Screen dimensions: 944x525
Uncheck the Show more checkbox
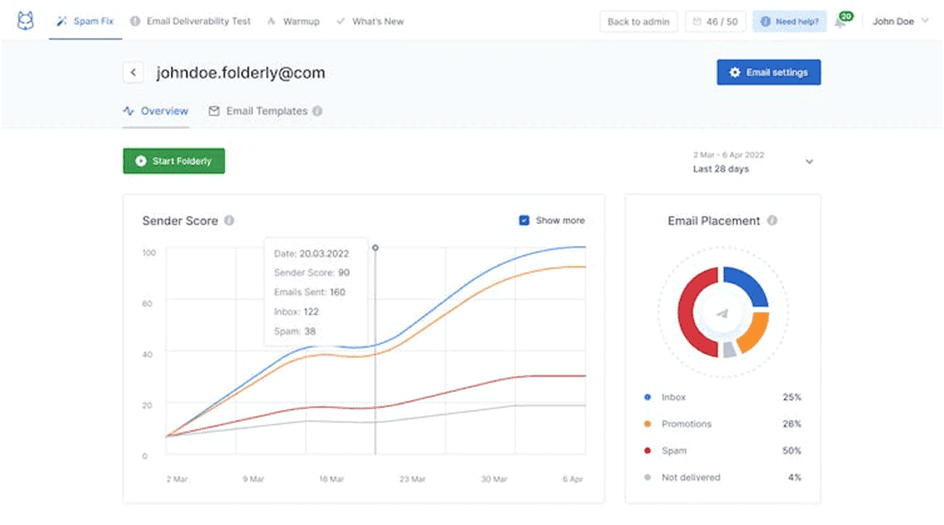[x=524, y=220]
